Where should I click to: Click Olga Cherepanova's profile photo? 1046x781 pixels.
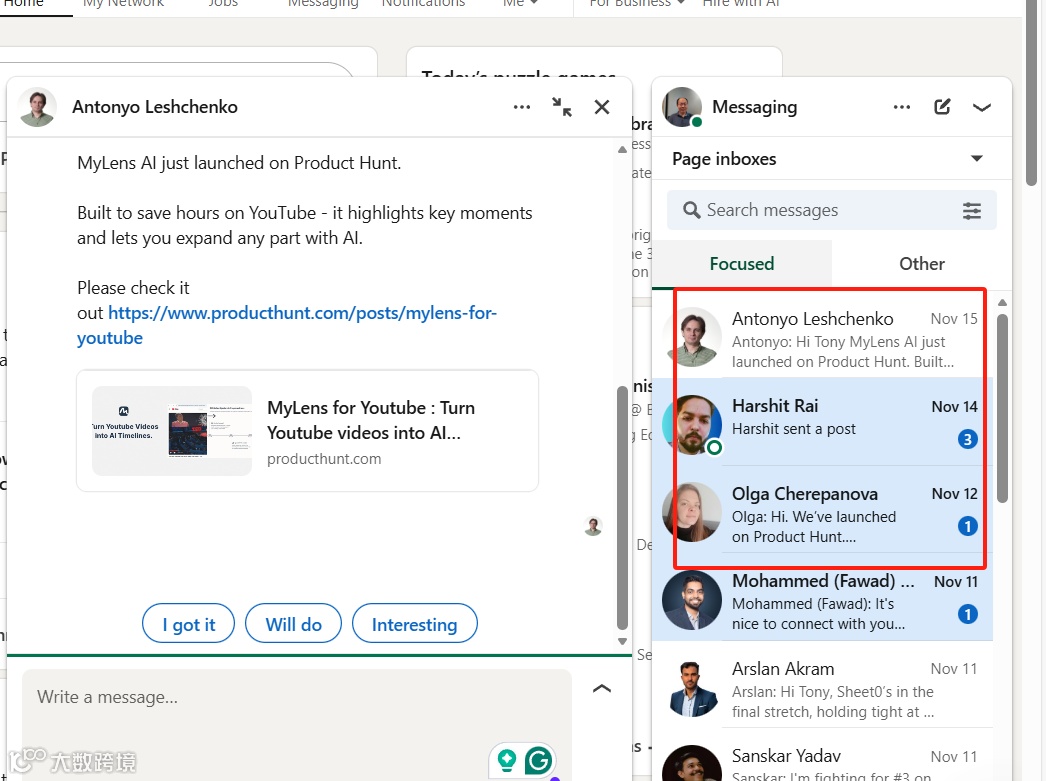(692, 512)
